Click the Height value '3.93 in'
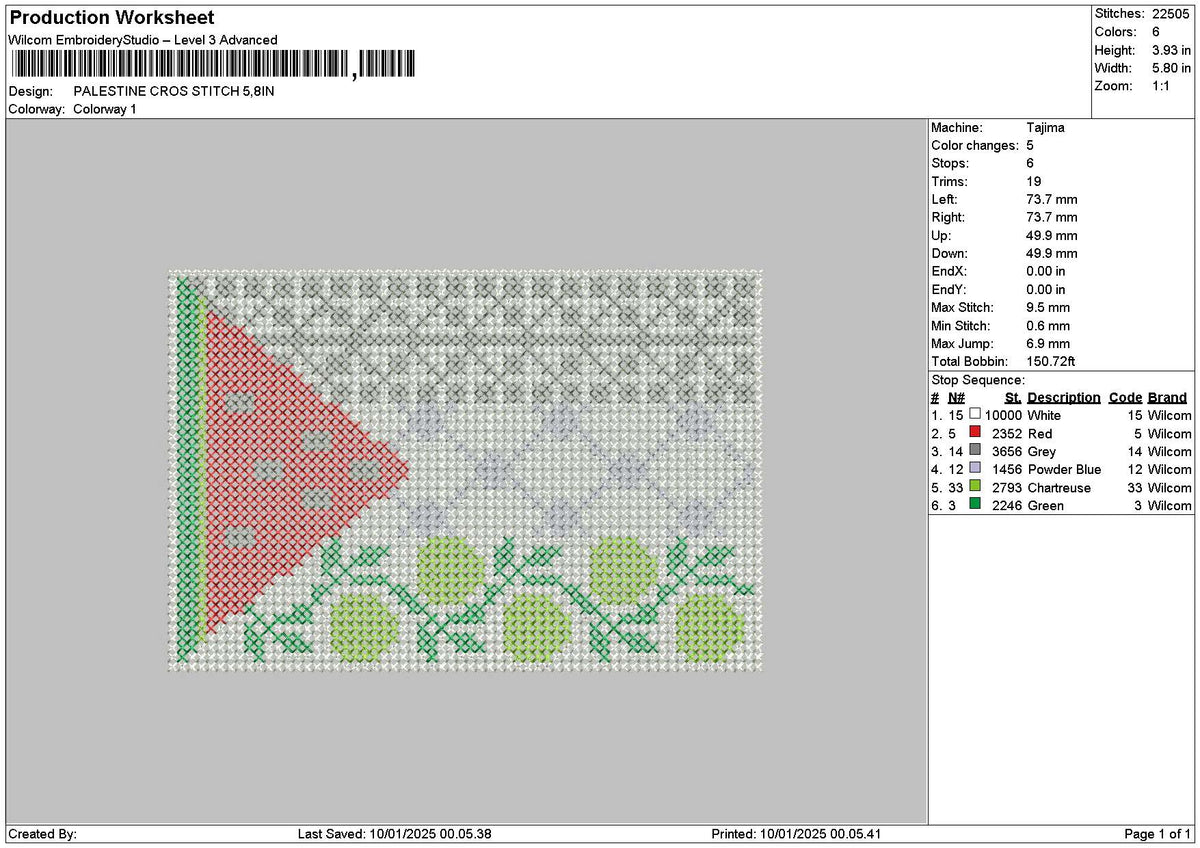 click(1172, 50)
